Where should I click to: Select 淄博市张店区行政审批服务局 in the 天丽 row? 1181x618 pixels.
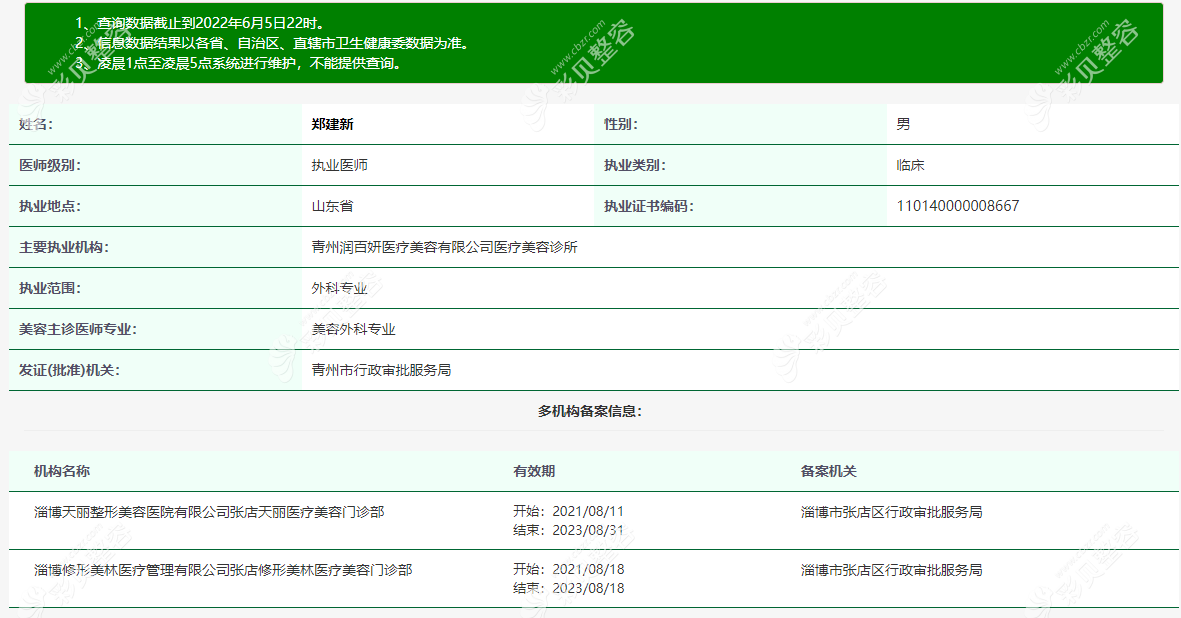click(892, 513)
